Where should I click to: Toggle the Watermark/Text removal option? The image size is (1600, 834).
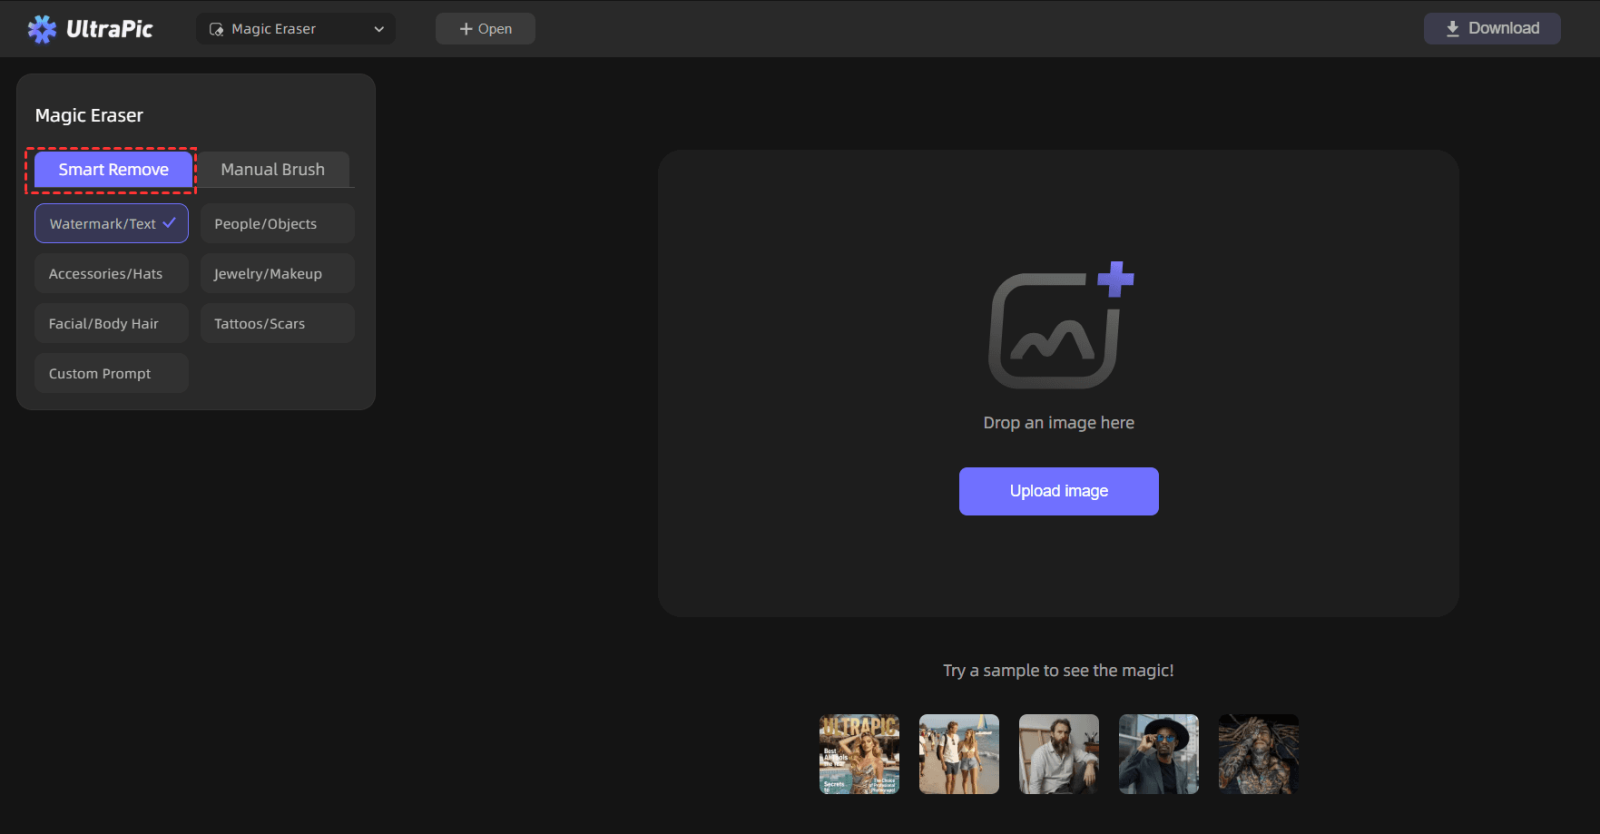point(112,224)
